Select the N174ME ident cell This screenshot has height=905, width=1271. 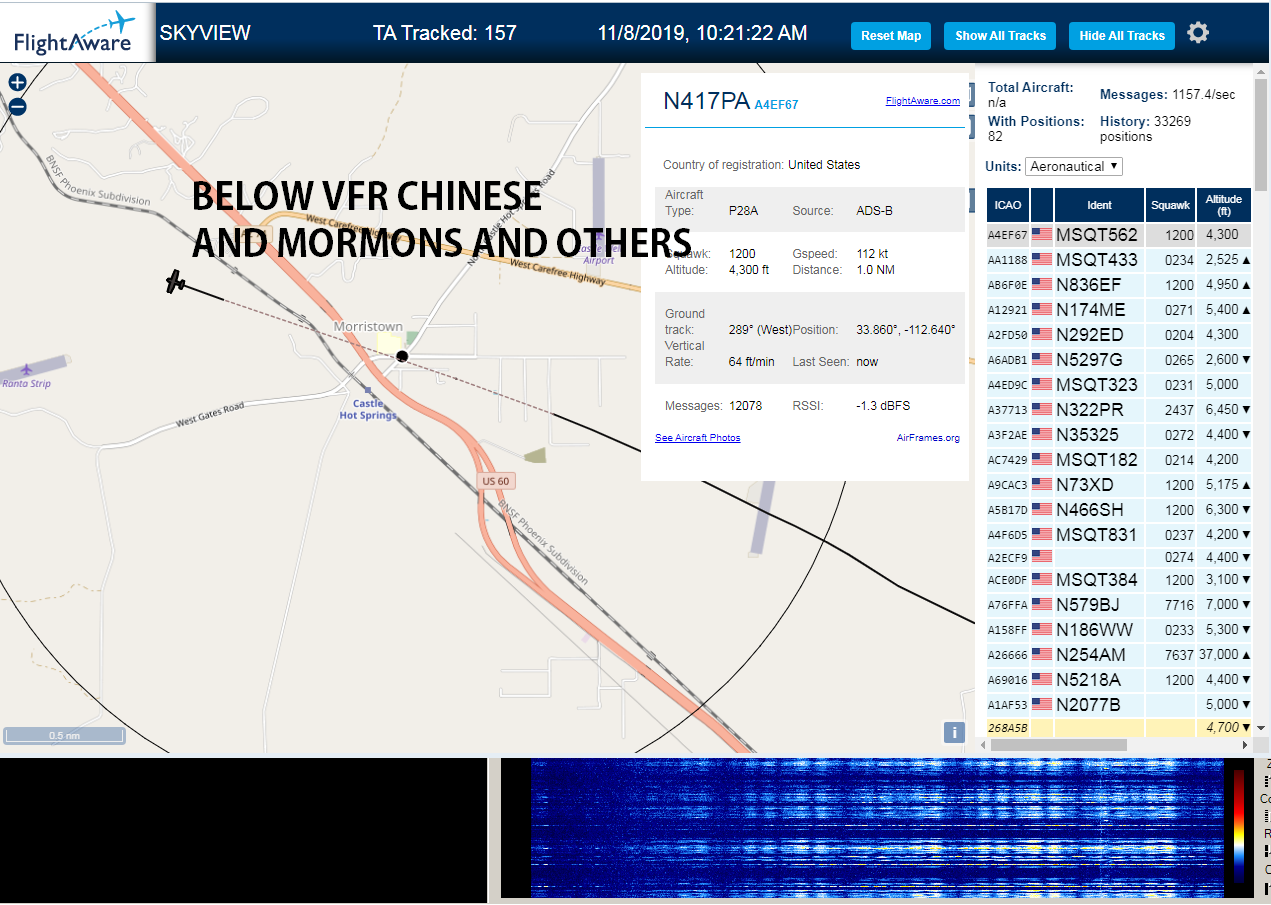click(1100, 309)
